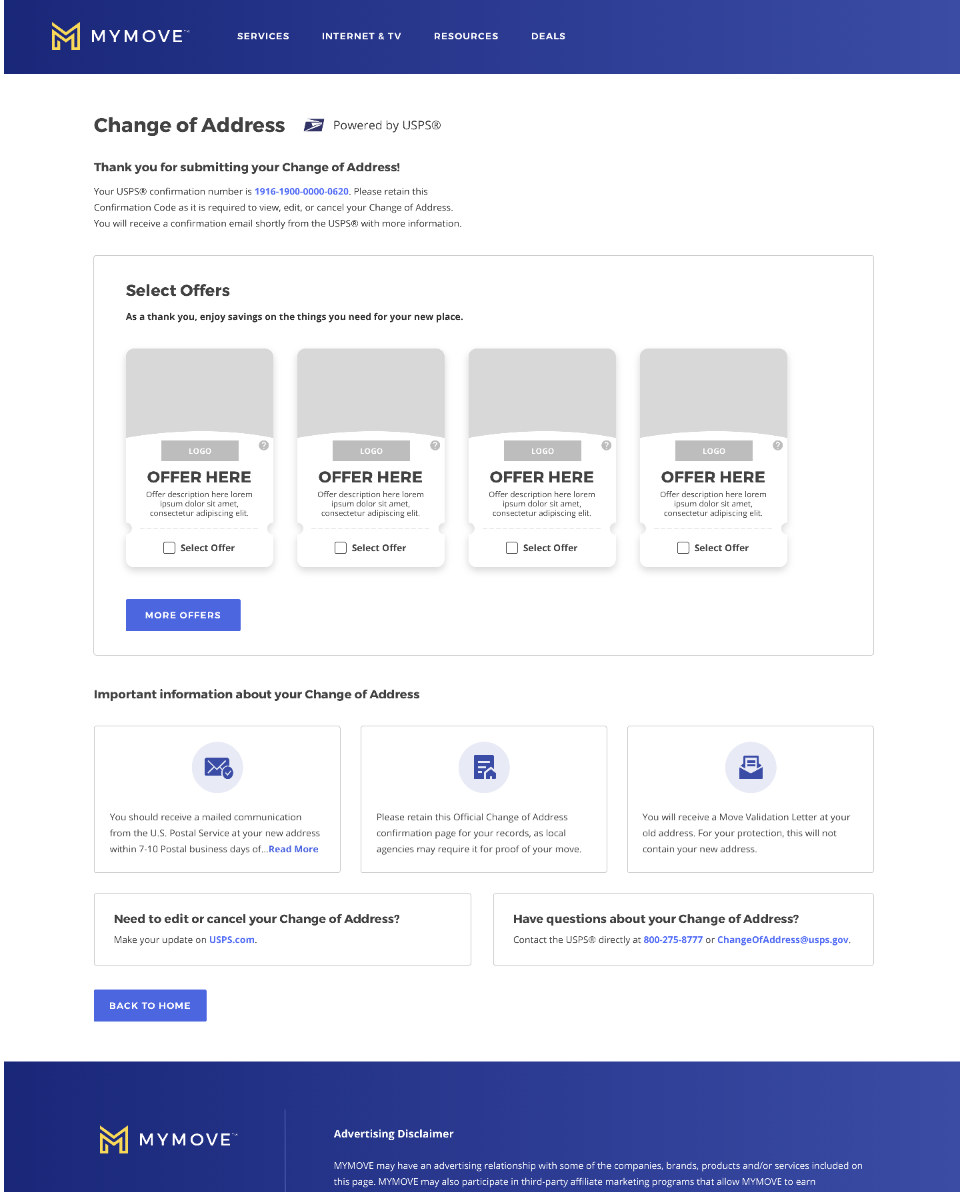This screenshot has width=960, height=1192.
Task: Click the third offer card image placeholder
Action: click(x=542, y=392)
